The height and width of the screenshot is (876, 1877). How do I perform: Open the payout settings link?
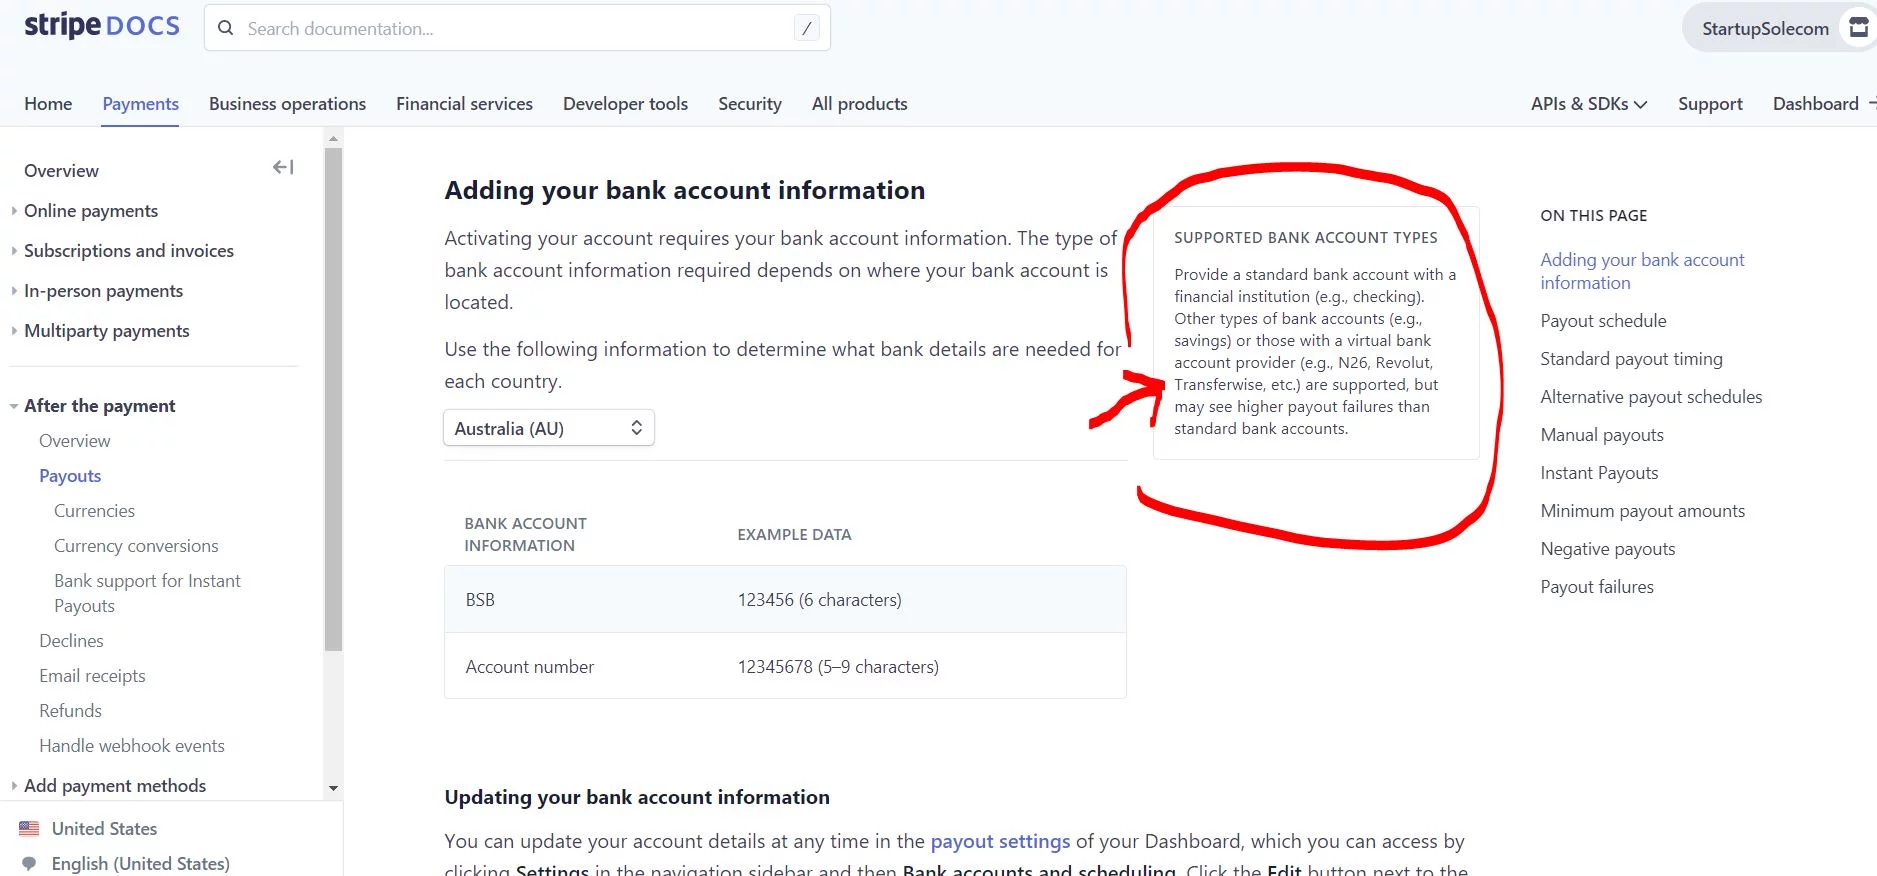[x=999, y=841]
